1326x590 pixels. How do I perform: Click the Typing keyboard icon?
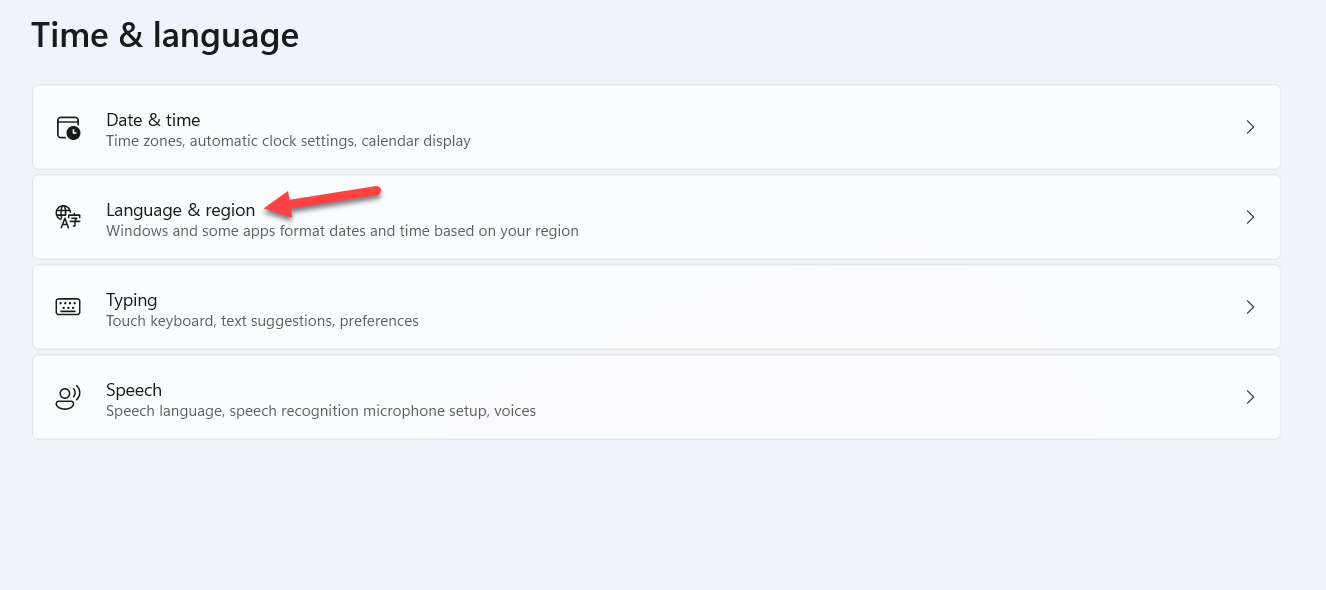68,307
